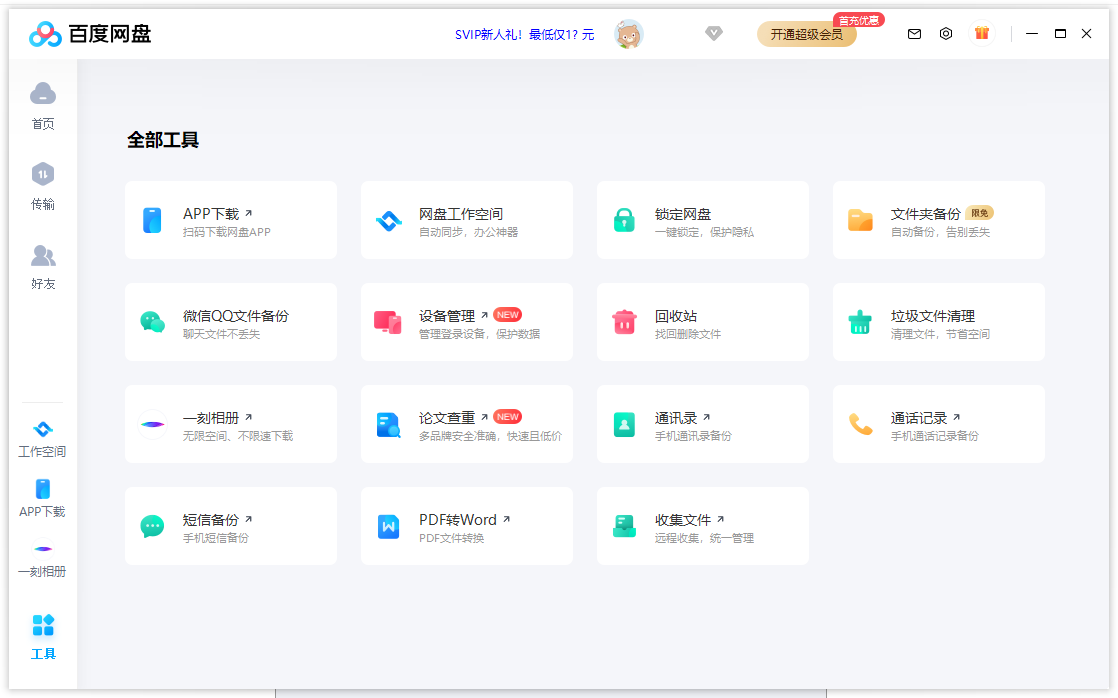Click the gift box icon
Image resolution: width=1118 pixels, height=698 pixels.
tap(982, 33)
